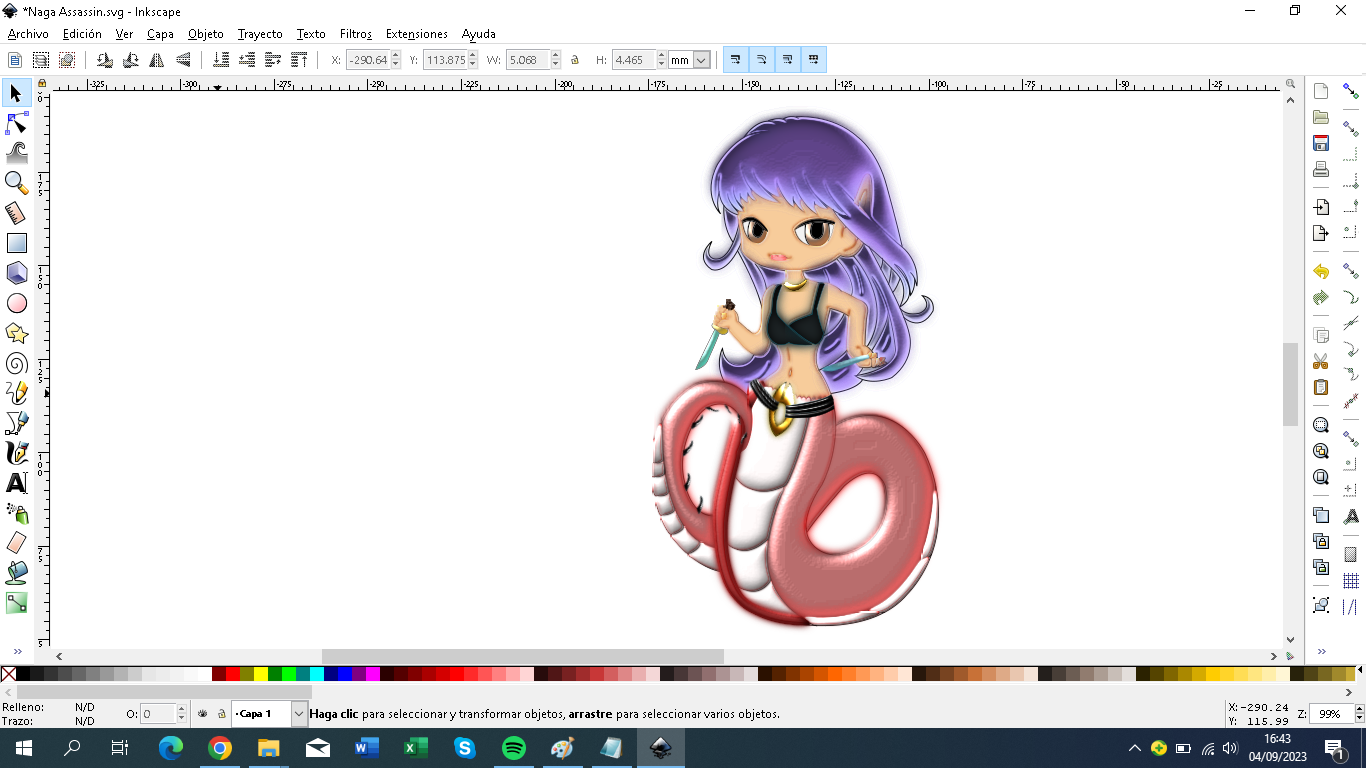Select the Tweak tool
The height and width of the screenshot is (768, 1366).
(x=16, y=153)
